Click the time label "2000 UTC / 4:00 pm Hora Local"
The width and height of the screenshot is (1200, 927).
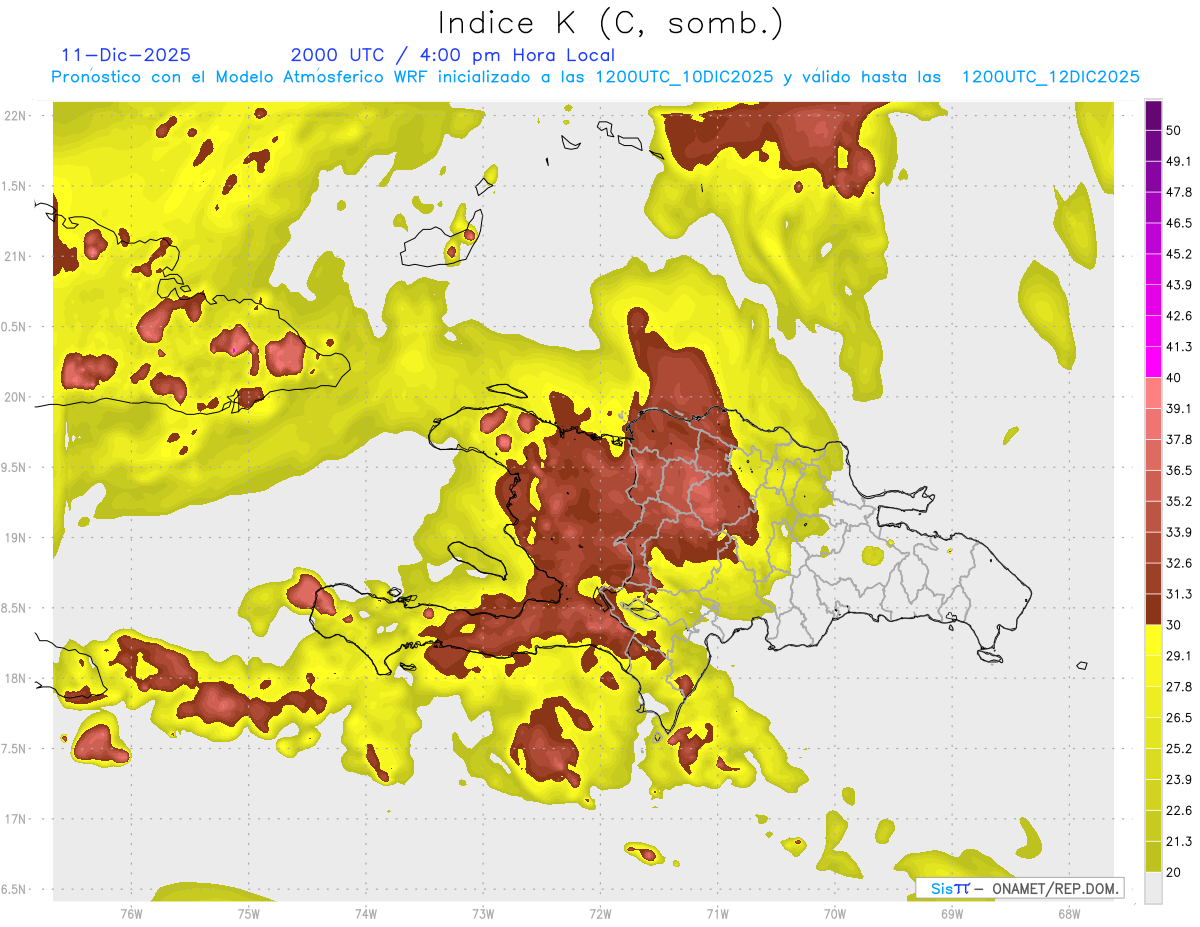tap(453, 55)
